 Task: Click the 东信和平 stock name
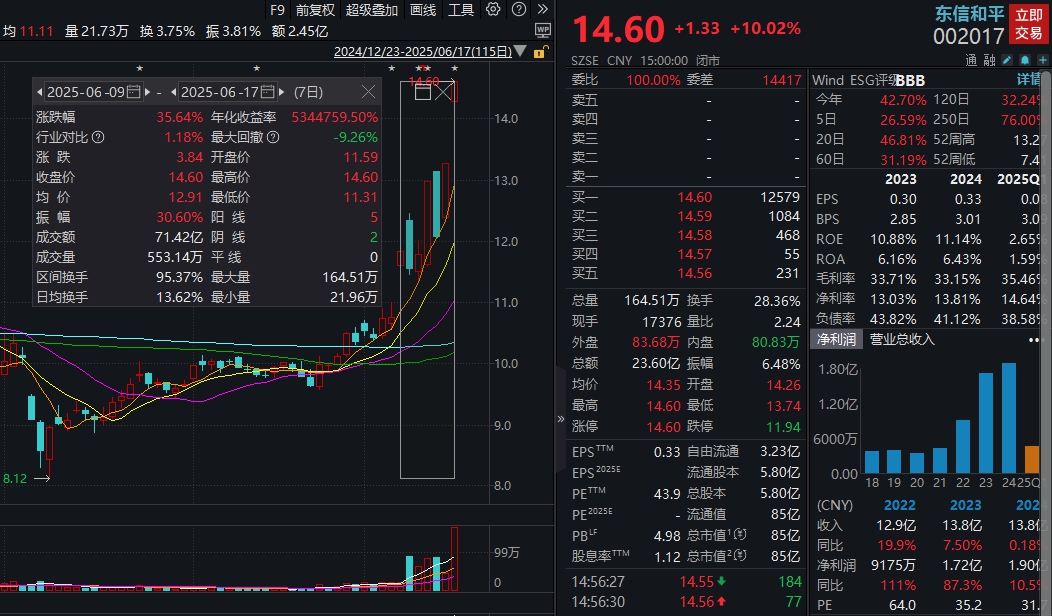pos(969,13)
